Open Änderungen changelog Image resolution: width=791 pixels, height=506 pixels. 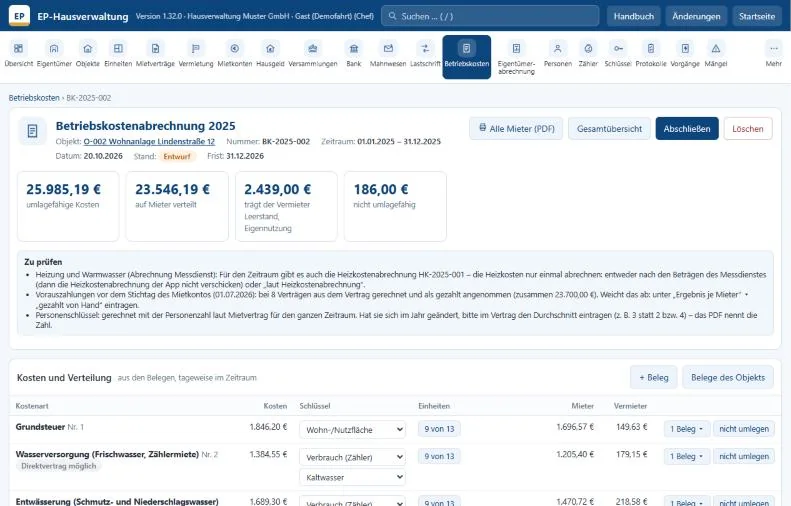click(696, 16)
